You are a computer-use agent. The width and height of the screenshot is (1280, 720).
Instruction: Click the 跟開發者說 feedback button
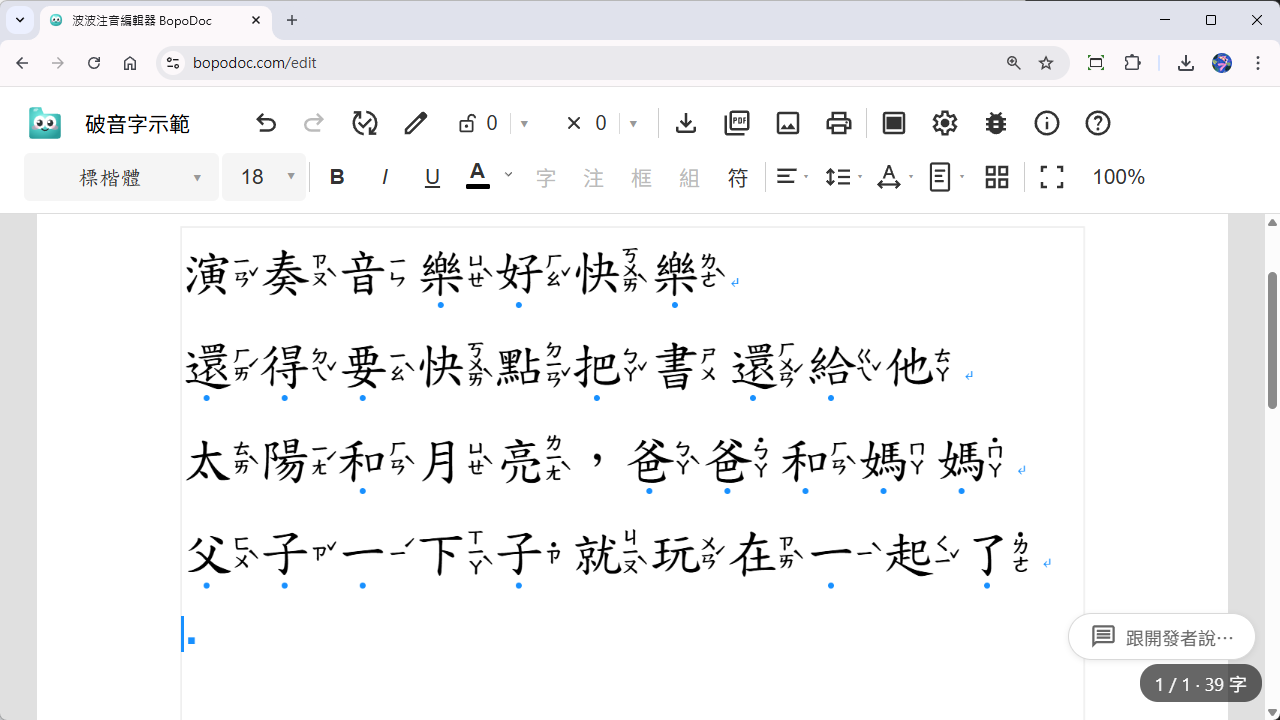(1162, 636)
